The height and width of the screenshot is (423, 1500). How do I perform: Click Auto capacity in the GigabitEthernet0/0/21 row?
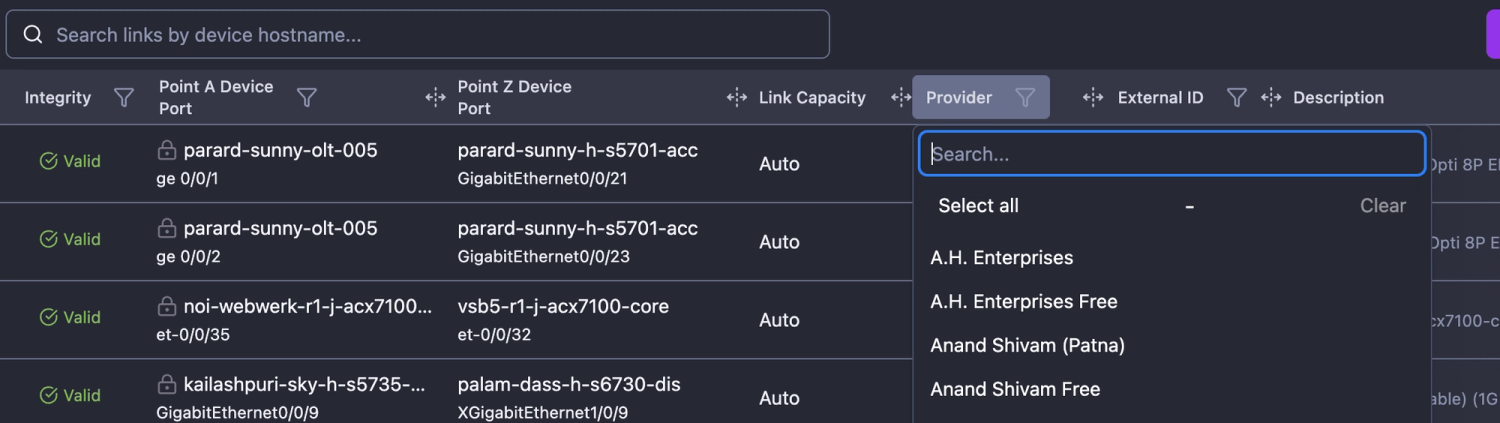(779, 164)
